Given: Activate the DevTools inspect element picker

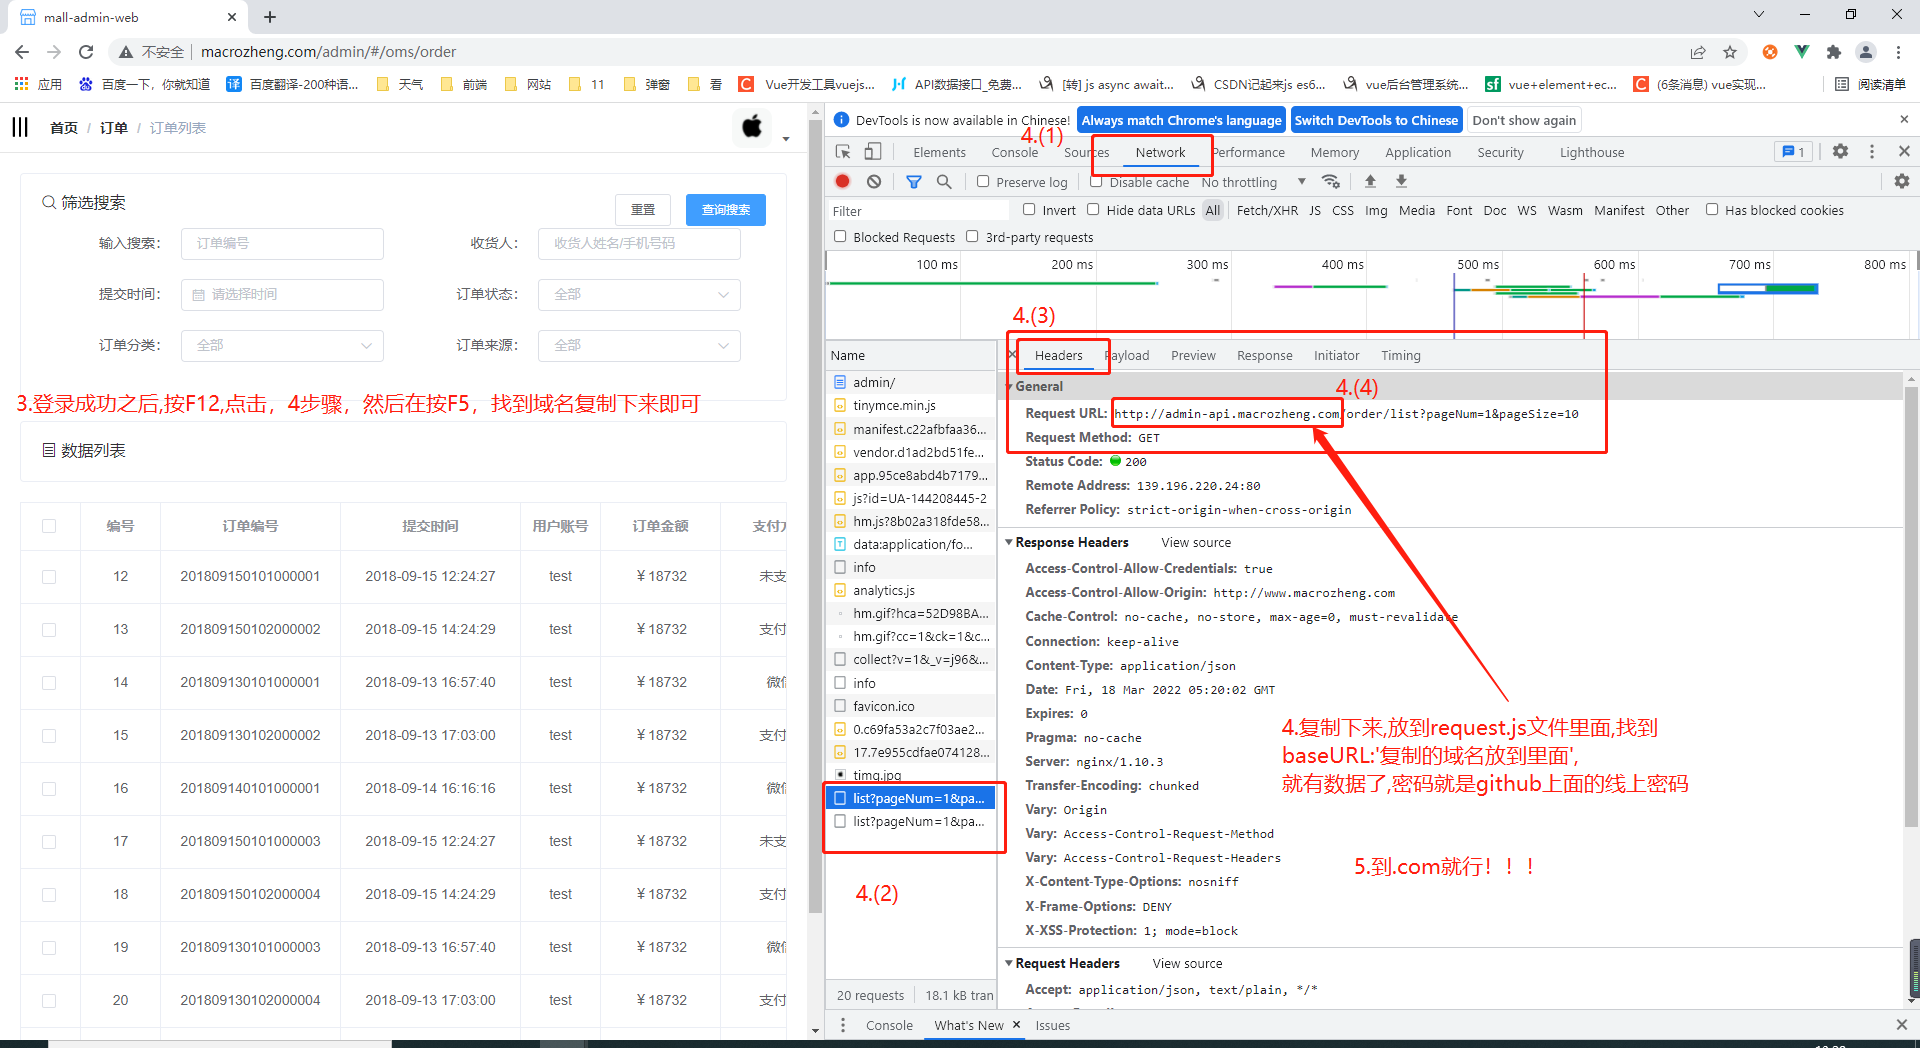Looking at the screenshot, I should coord(843,152).
